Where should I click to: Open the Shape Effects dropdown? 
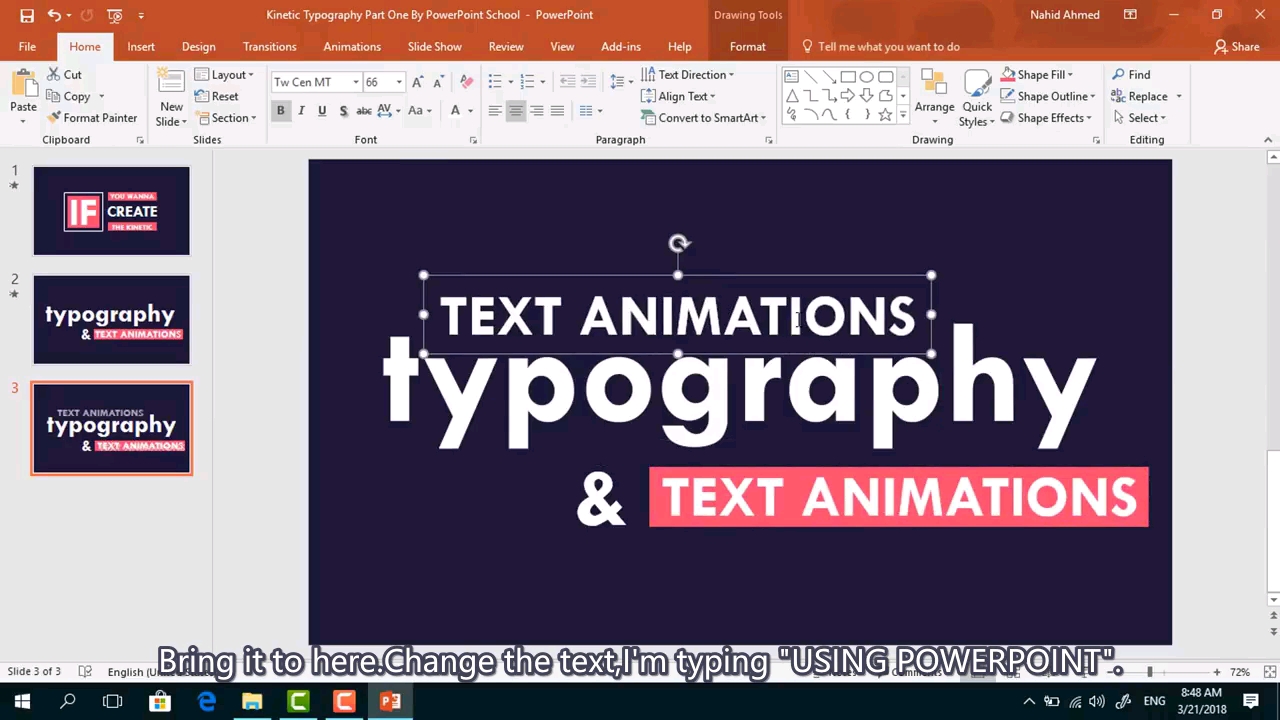[x=1046, y=118]
